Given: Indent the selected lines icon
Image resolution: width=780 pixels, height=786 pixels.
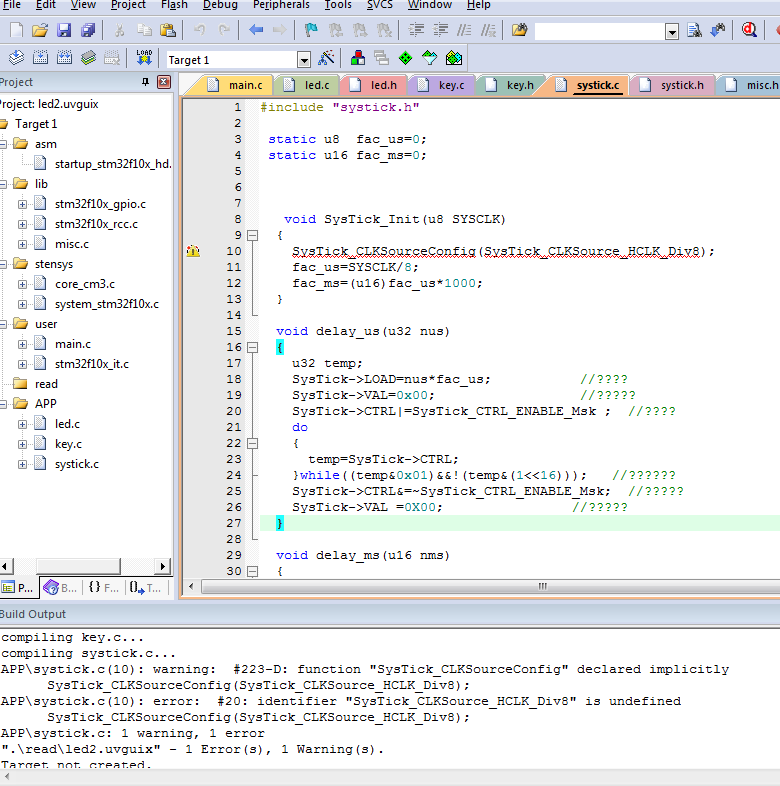Looking at the screenshot, I should [416, 30].
